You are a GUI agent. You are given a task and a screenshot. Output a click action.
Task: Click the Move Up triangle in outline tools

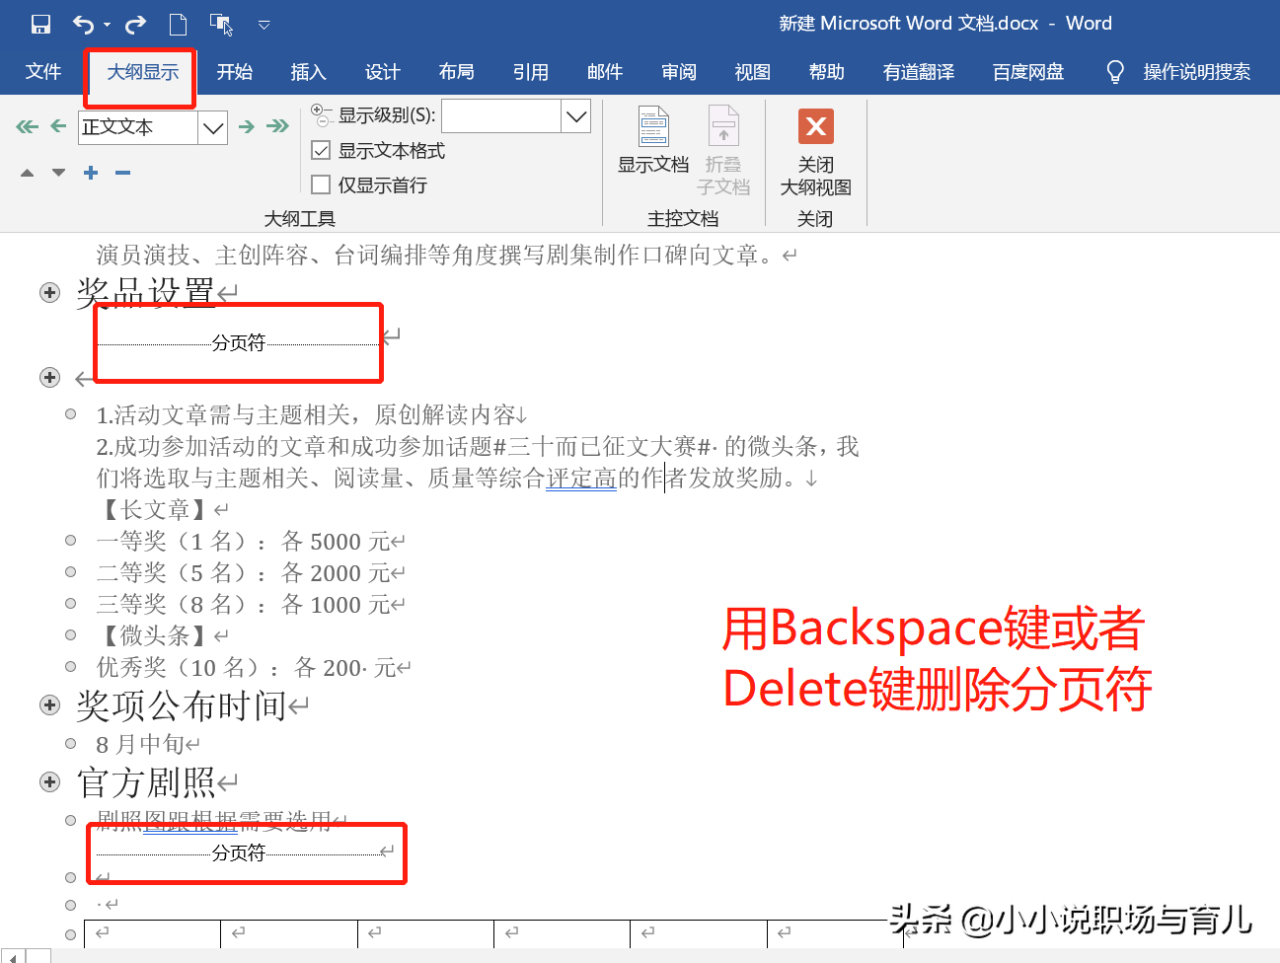(x=27, y=173)
